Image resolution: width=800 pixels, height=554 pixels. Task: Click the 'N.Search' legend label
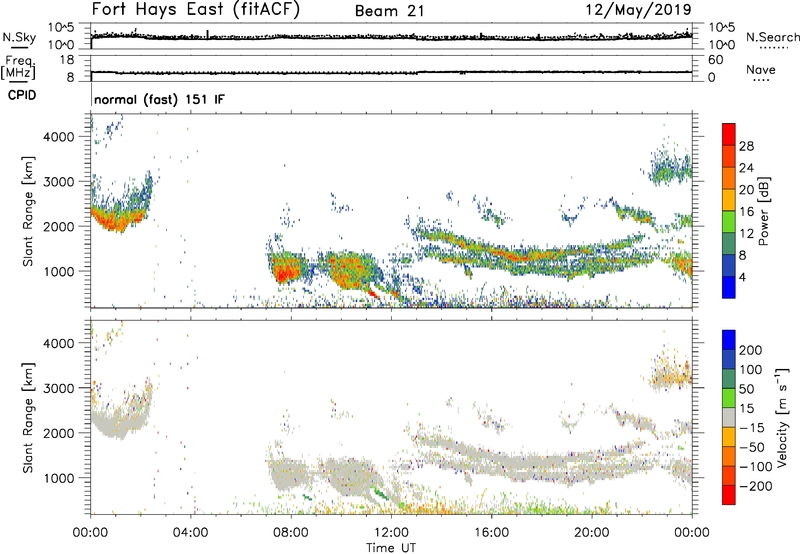(x=772, y=37)
